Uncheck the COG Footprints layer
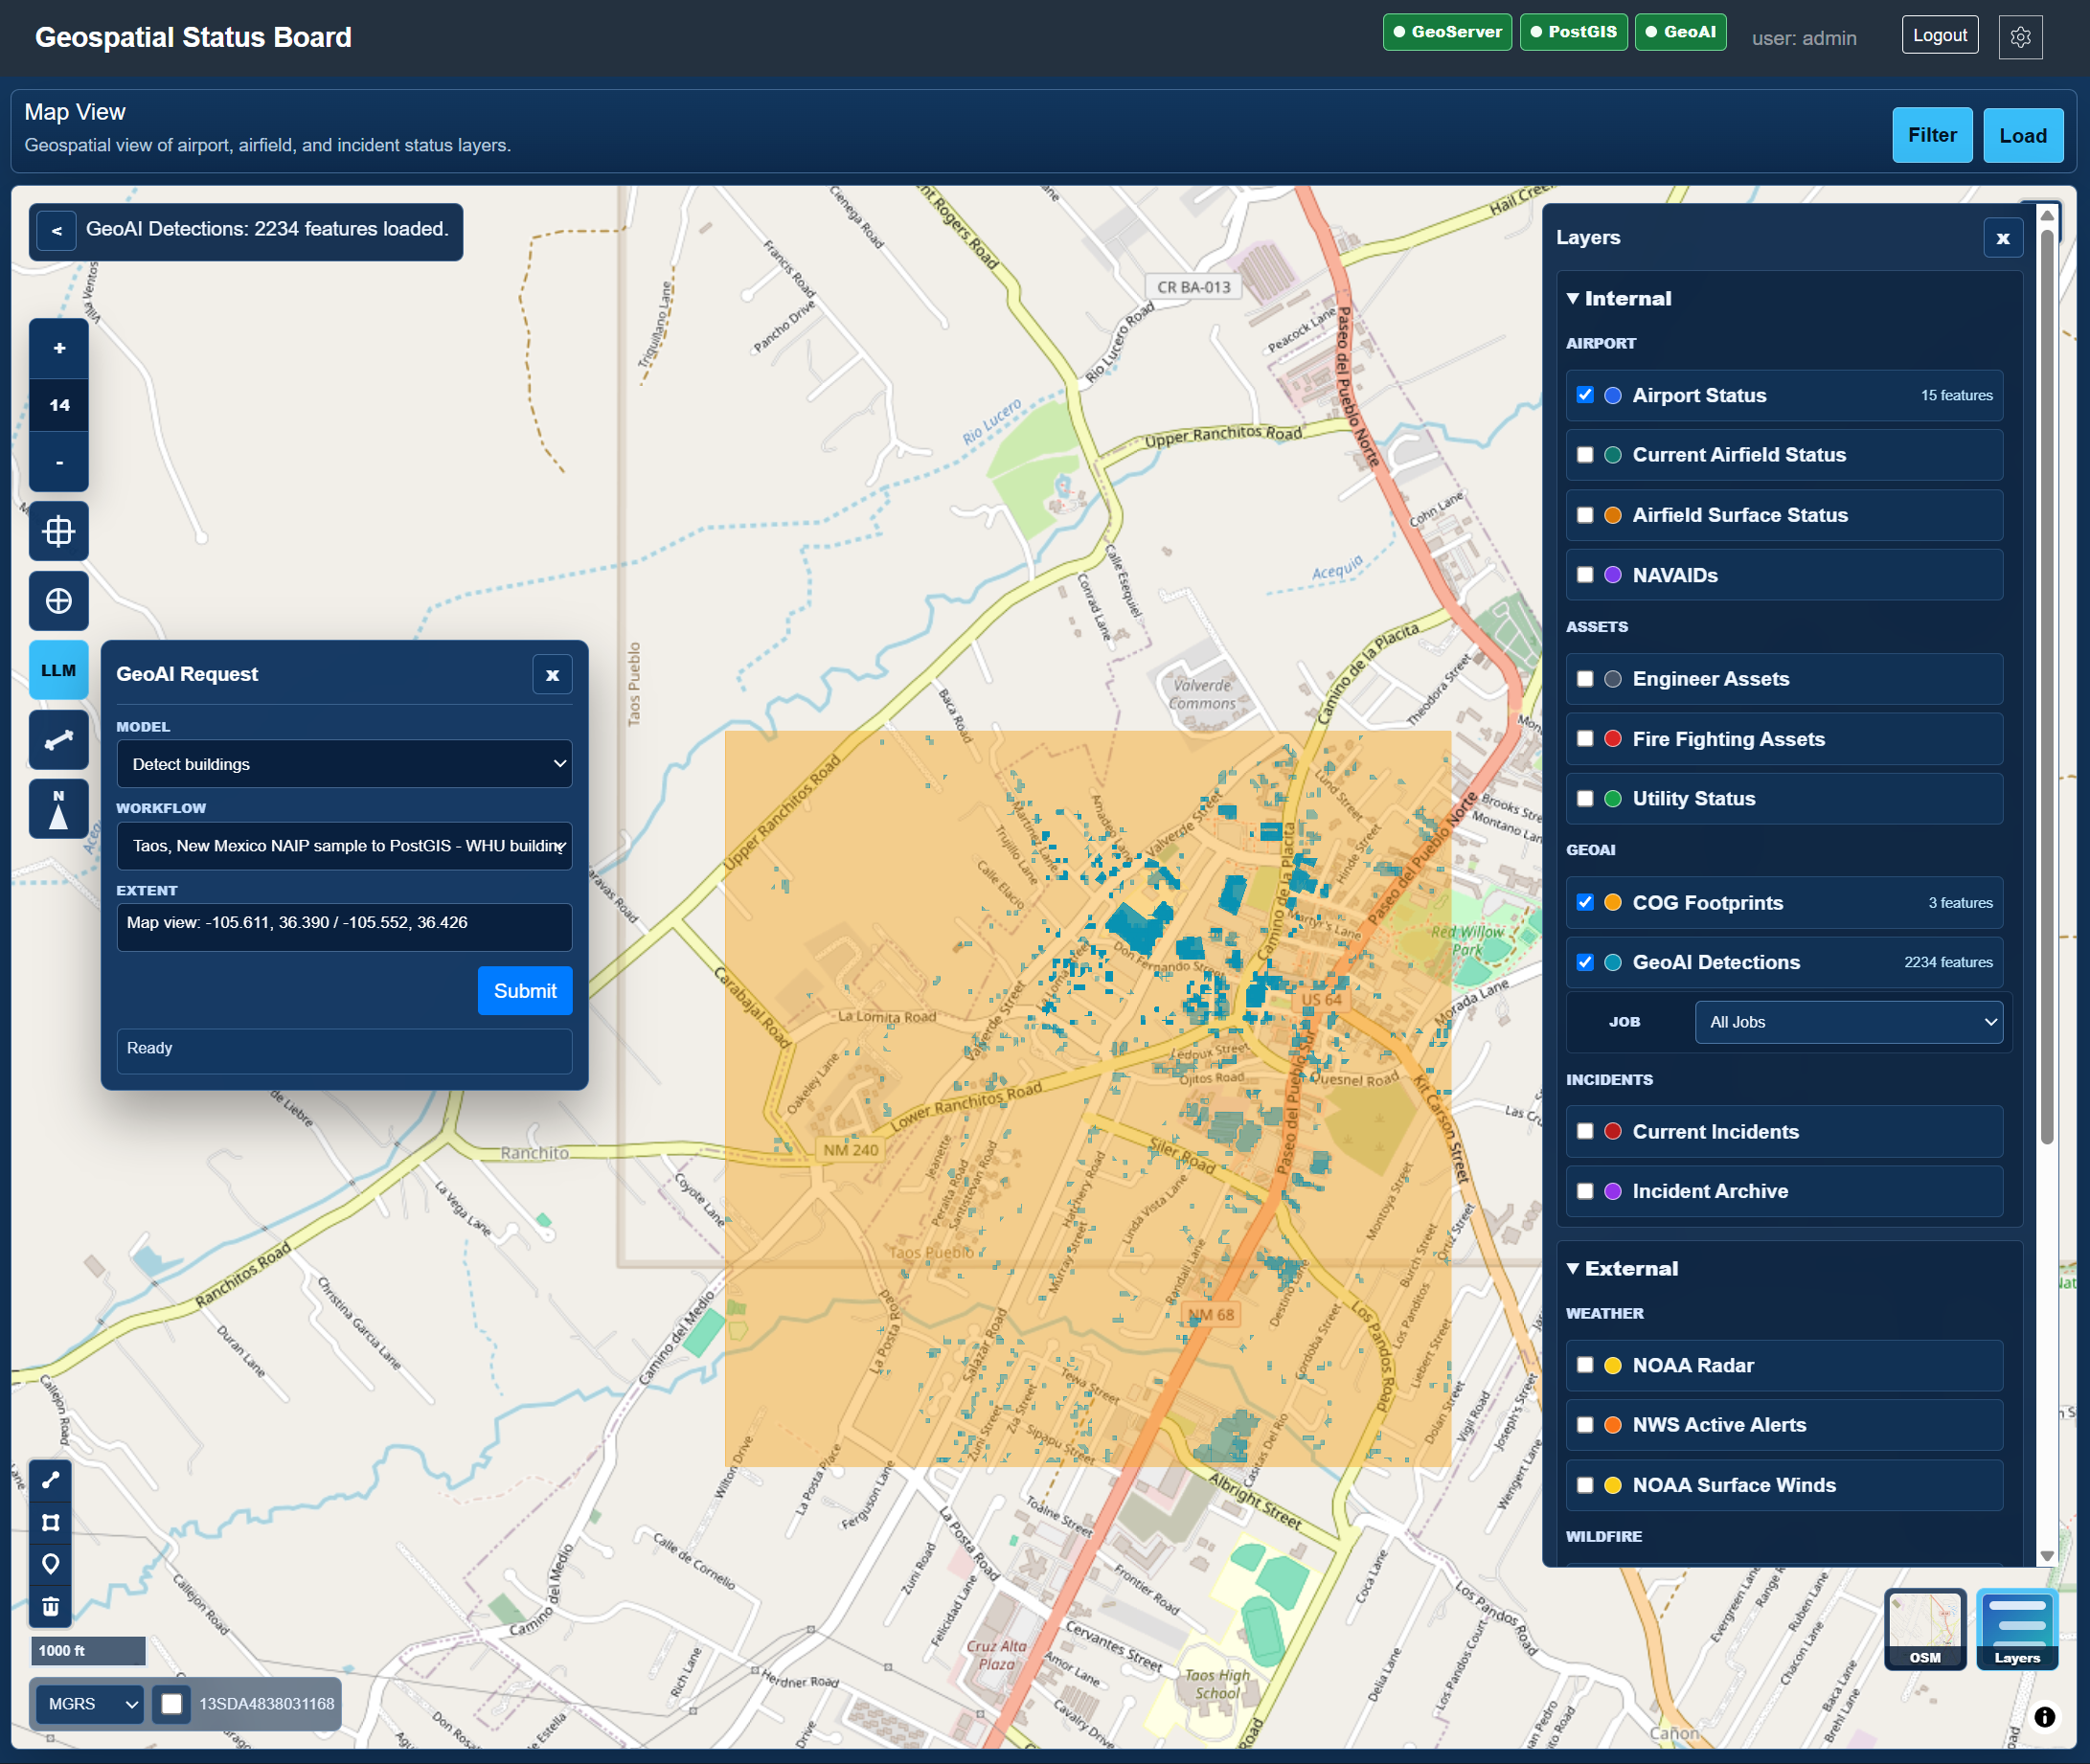 pyautogui.click(x=1585, y=902)
